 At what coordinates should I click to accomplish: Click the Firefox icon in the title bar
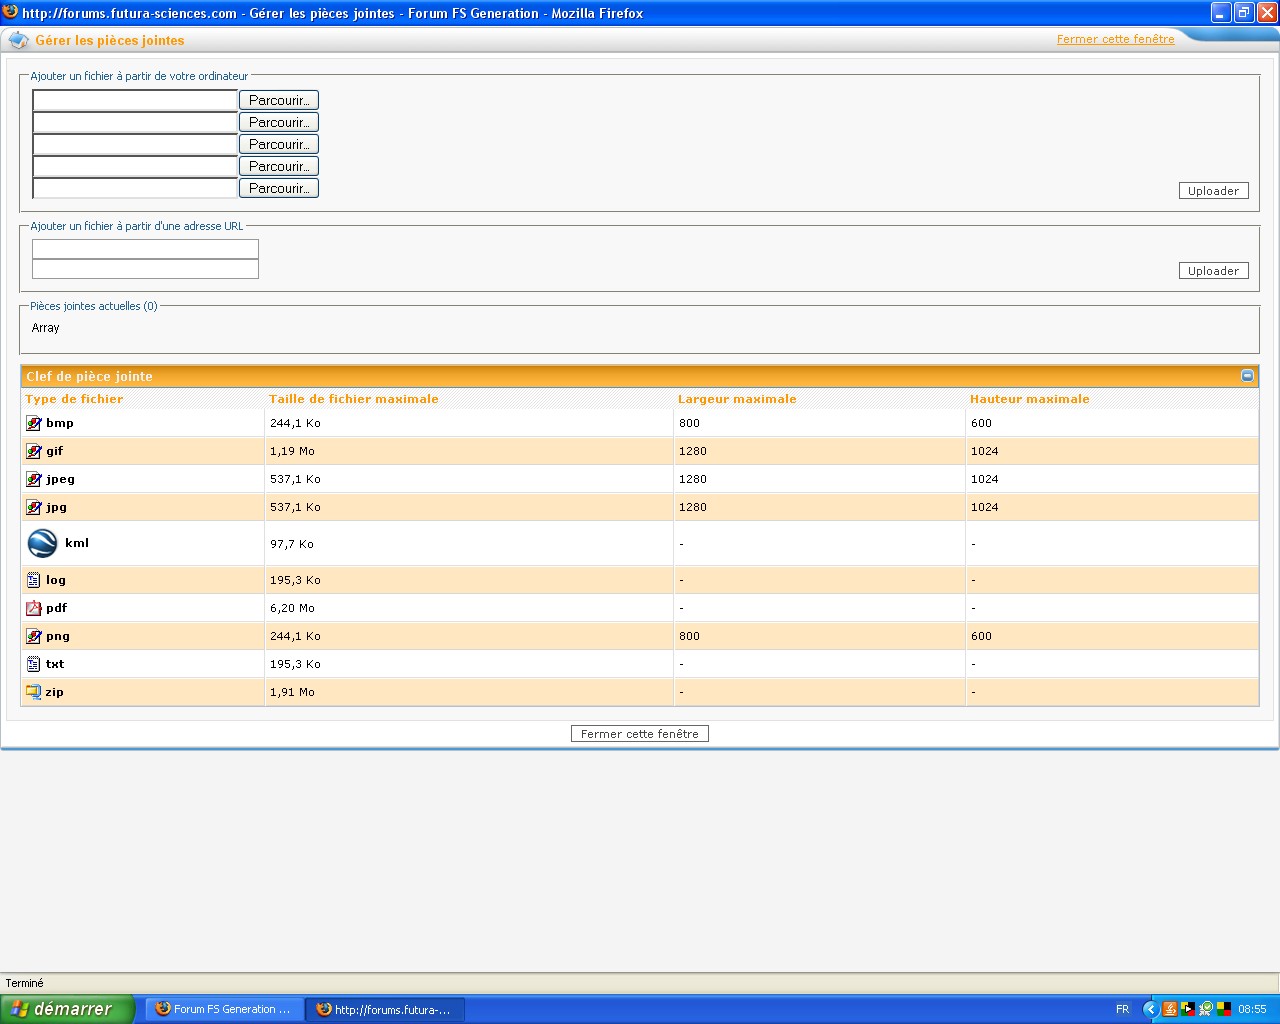pyautogui.click(x=10, y=12)
